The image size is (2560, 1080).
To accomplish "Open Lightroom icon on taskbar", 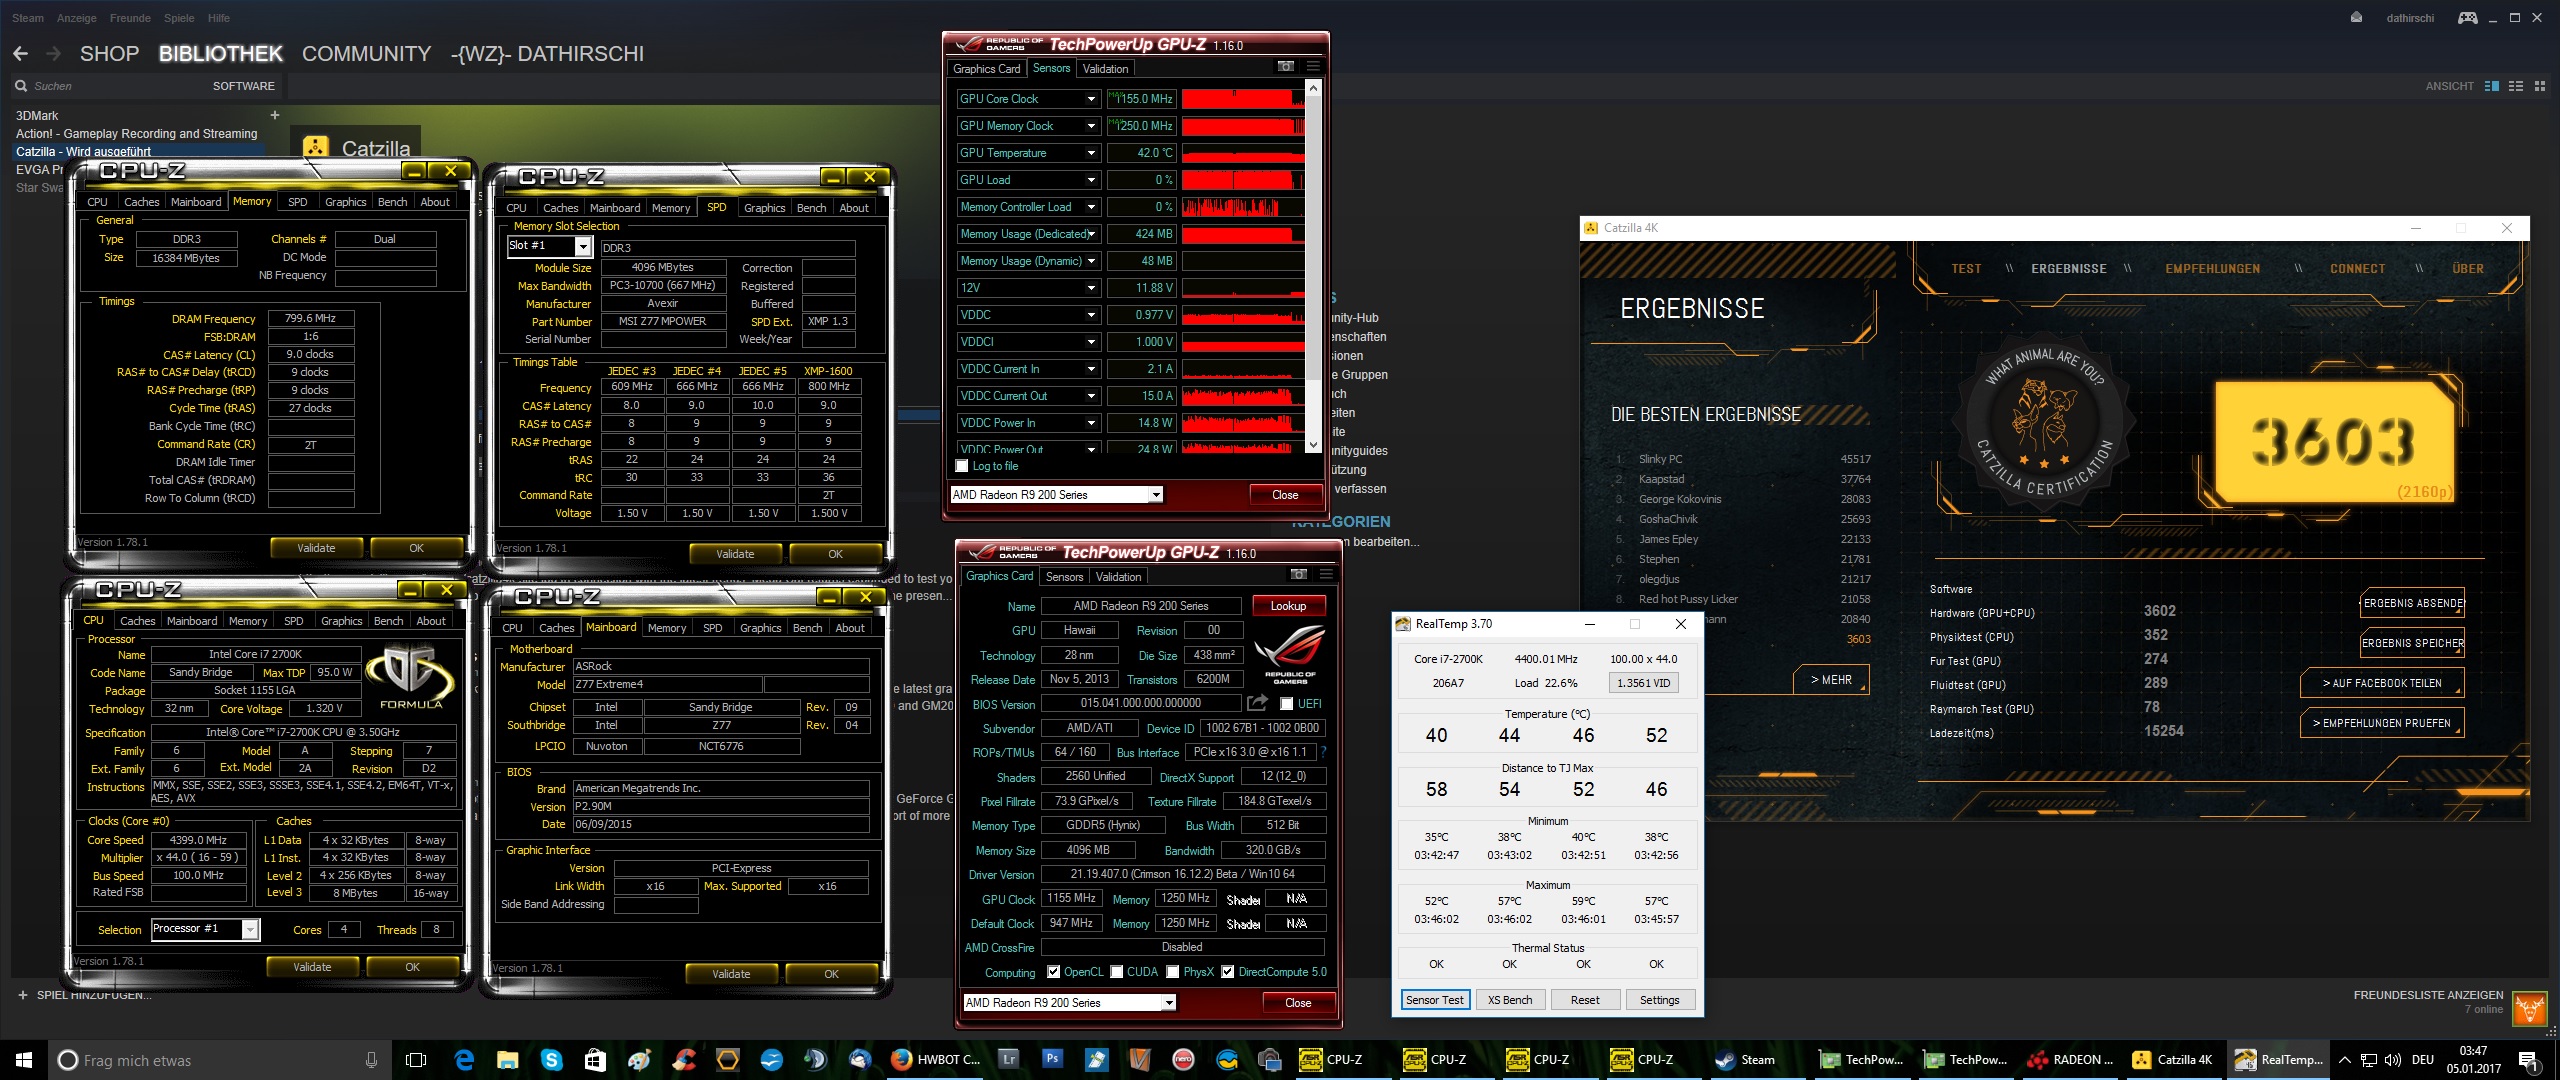I will [1008, 1059].
